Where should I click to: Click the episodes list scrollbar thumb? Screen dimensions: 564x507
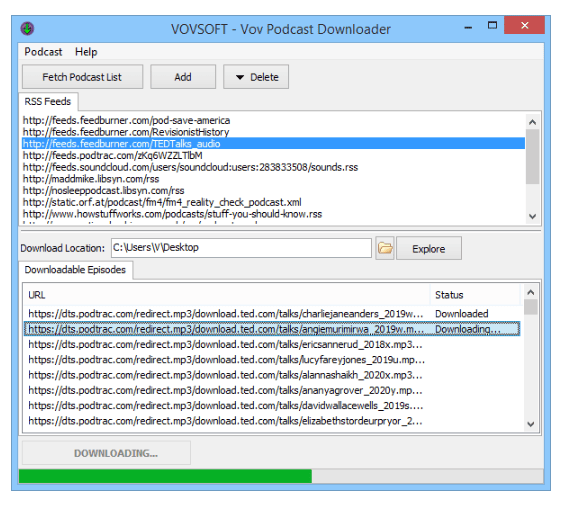tap(531, 307)
